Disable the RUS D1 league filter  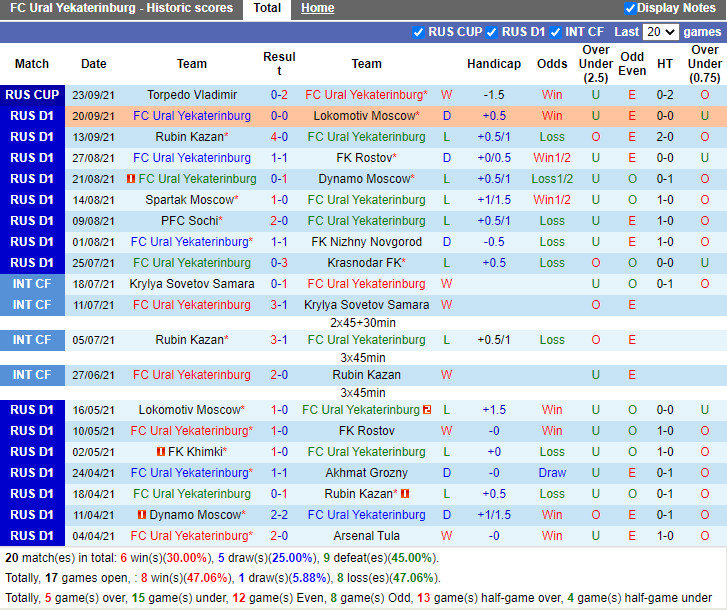(492, 32)
